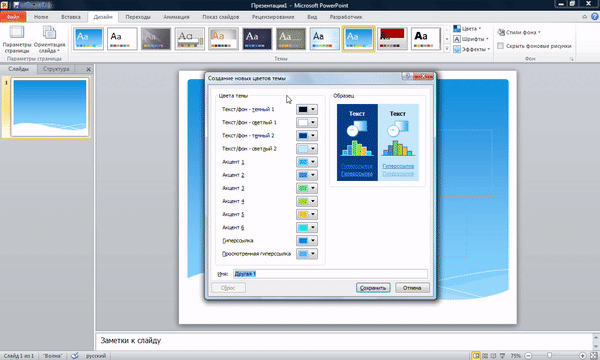
Task: Open PowerPoint Help question mark icon
Action: pos(595,16)
